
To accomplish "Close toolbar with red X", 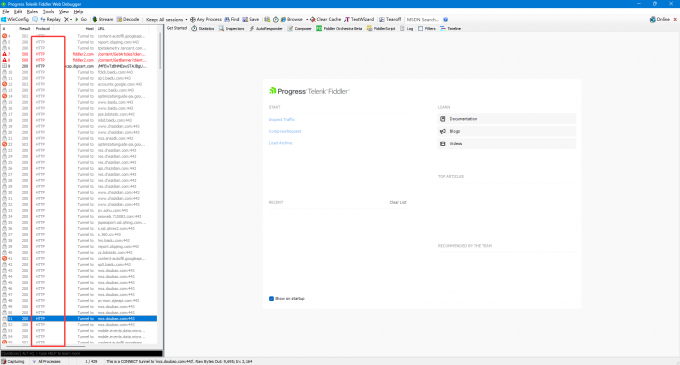I will click(675, 20).
